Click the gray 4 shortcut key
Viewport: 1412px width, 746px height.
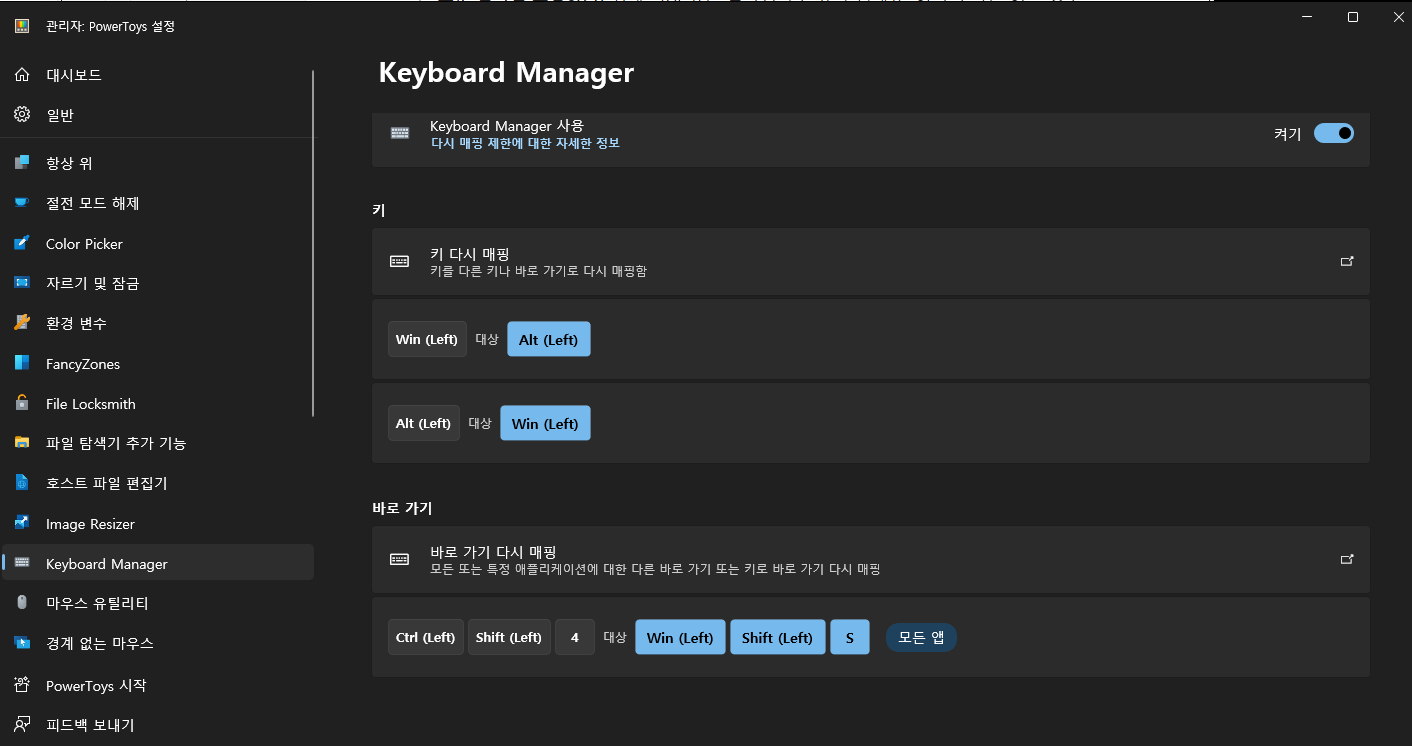click(575, 637)
